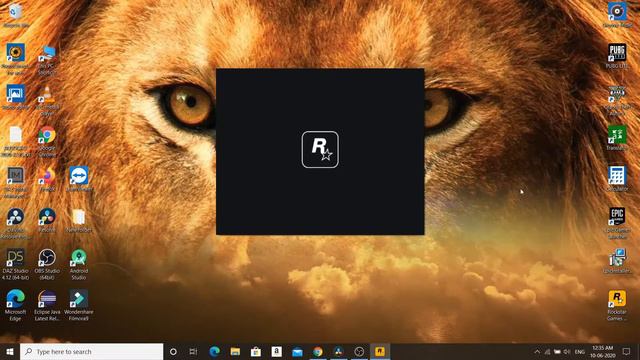Open Microsoft Store from taskbar
The height and width of the screenshot is (360, 640).
(256, 351)
